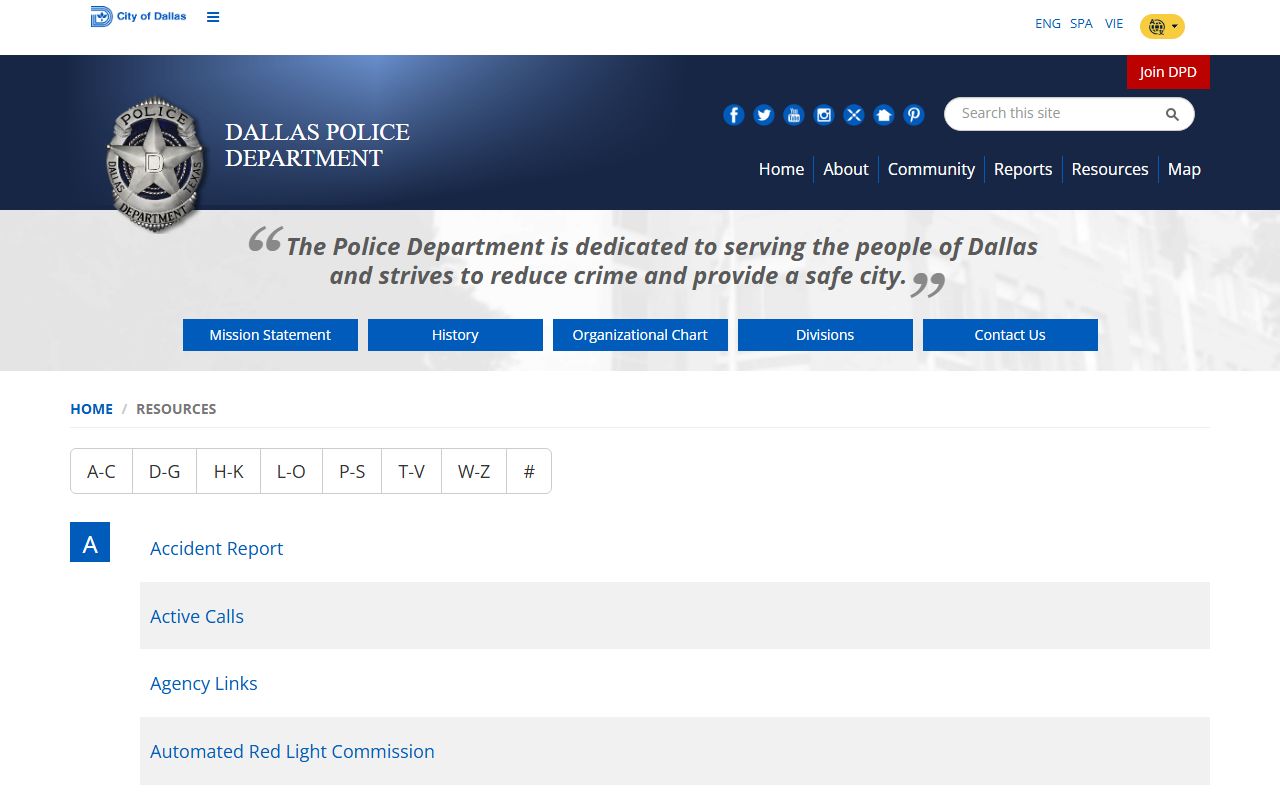The image size is (1280, 800).
Task: Open the Twitter bird icon
Action: [764, 115]
